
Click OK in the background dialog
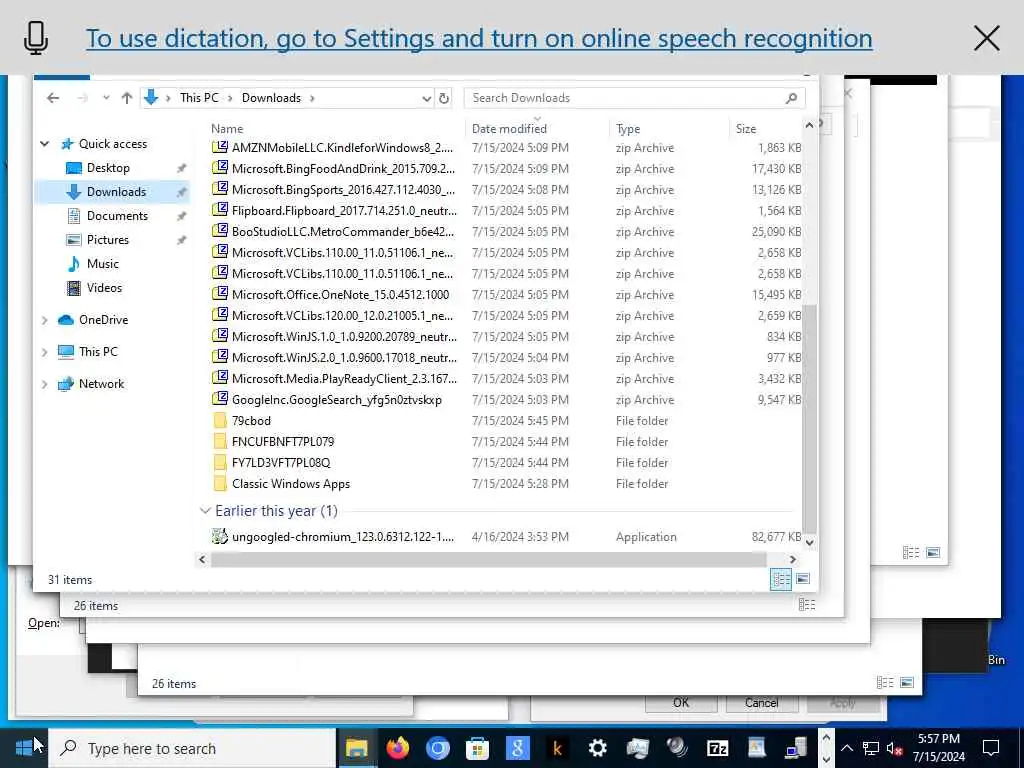click(680, 703)
